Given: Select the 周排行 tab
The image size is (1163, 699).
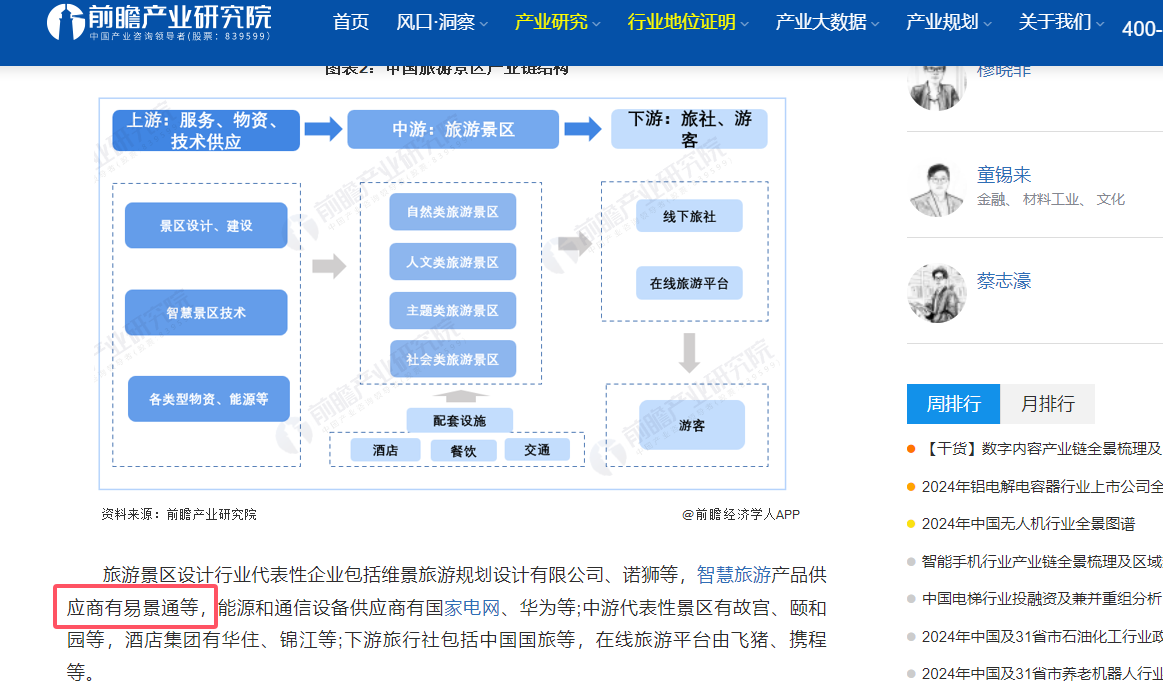Looking at the screenshot, I should pyautogui.click(x=953, y=404).
